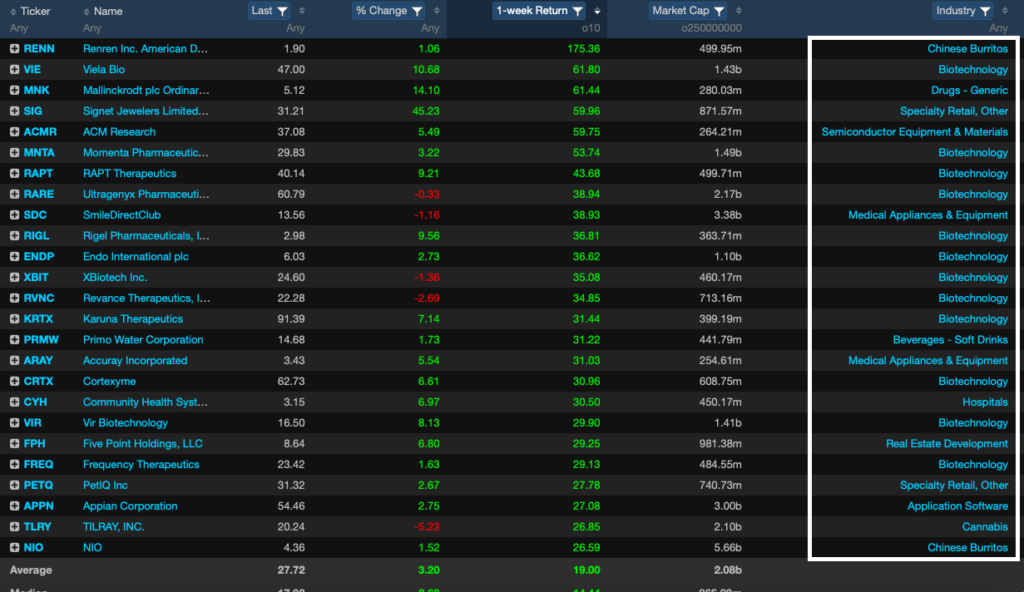Click the sort arrows beside Name header

86,12
